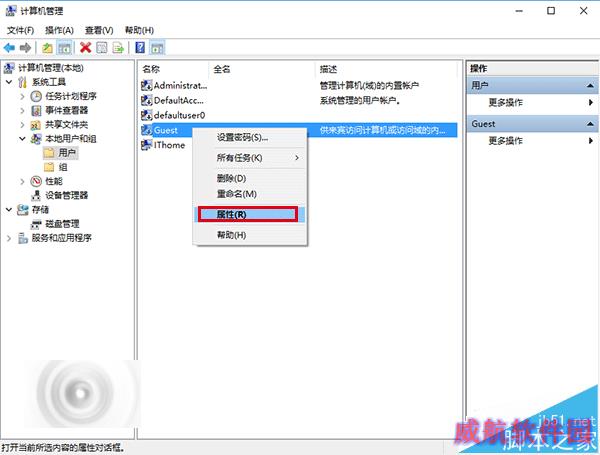Select the 组 folder in the tree
Viewport: 600px width, 455px height.
56,167
